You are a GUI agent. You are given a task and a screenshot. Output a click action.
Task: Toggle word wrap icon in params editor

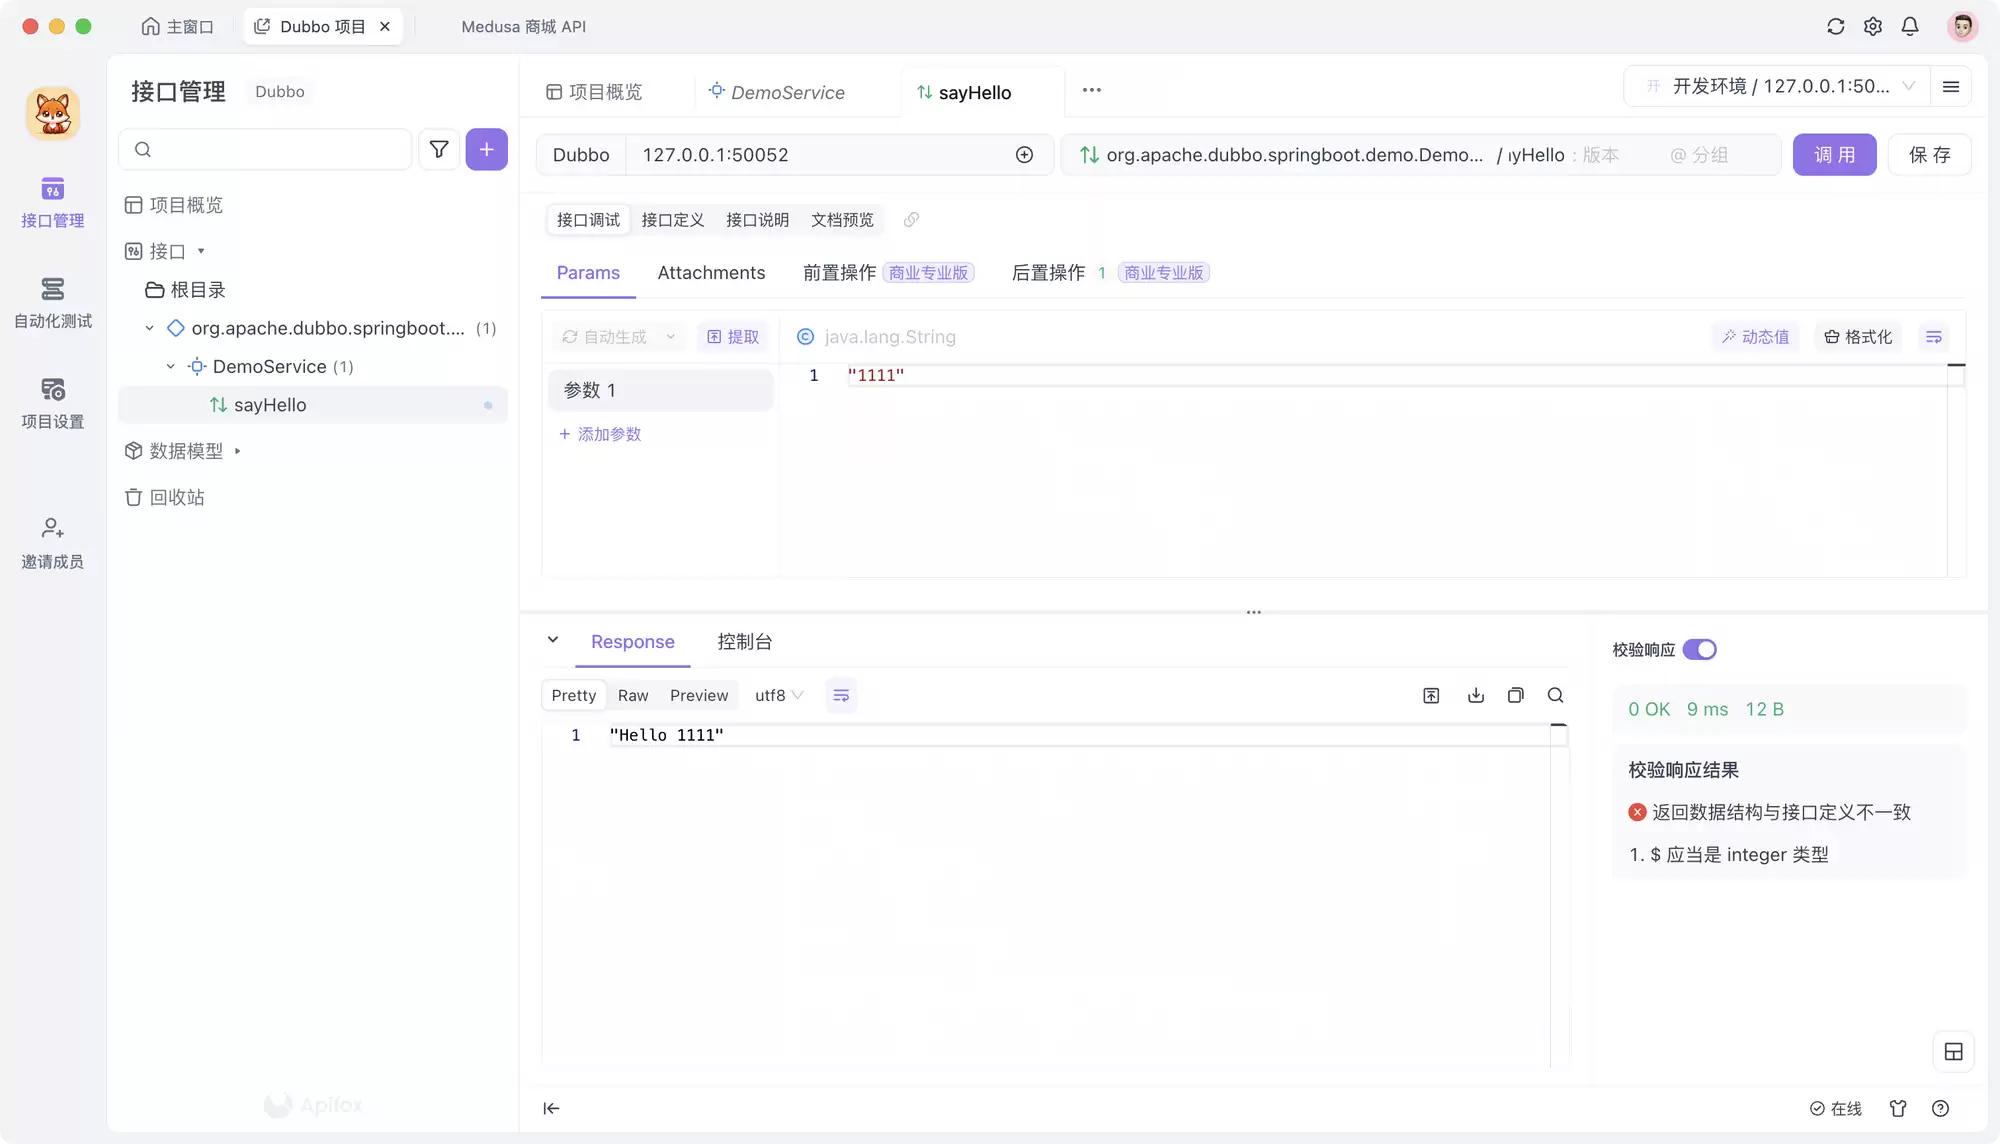pos(1934,337)
